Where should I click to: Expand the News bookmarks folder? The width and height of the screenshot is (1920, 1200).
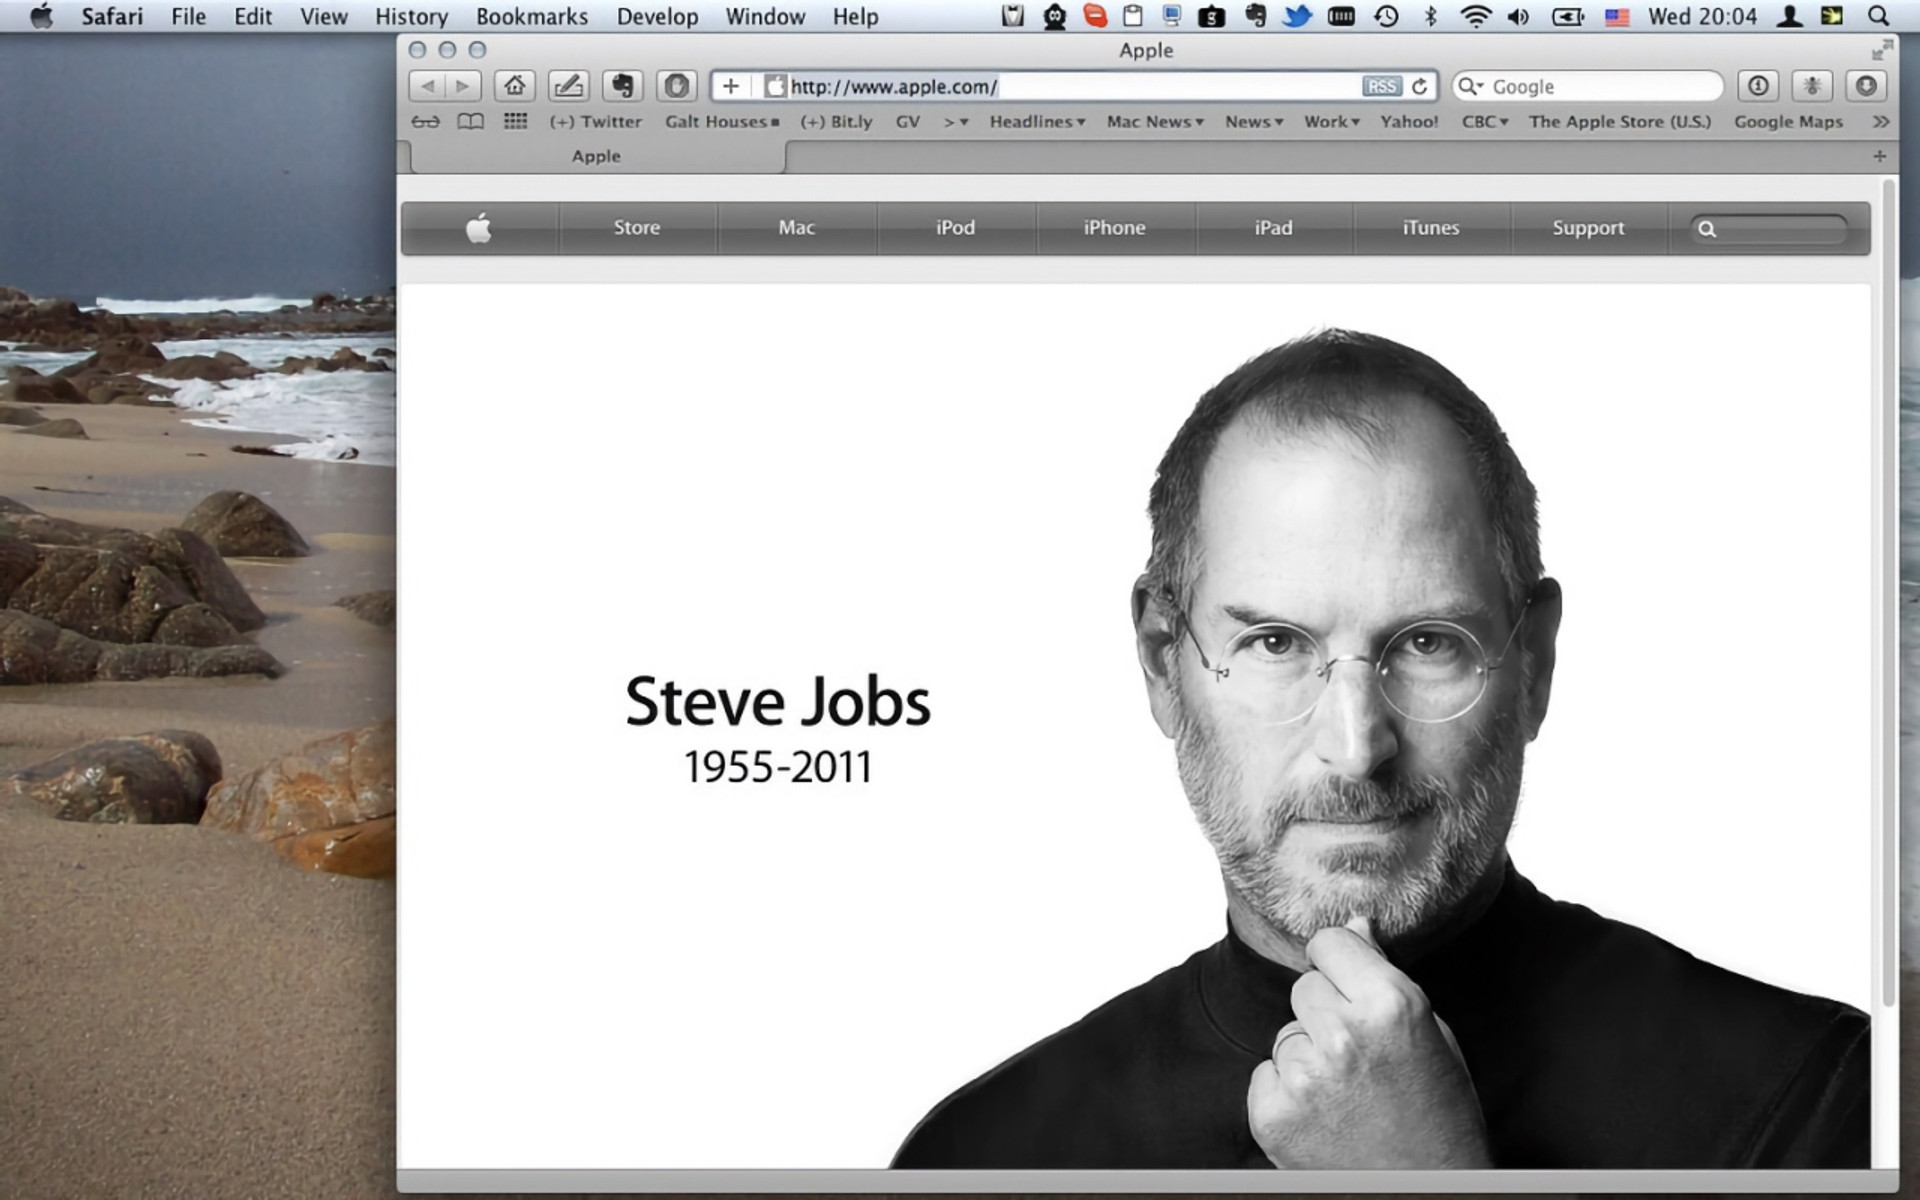click(x=1254, y=122)
